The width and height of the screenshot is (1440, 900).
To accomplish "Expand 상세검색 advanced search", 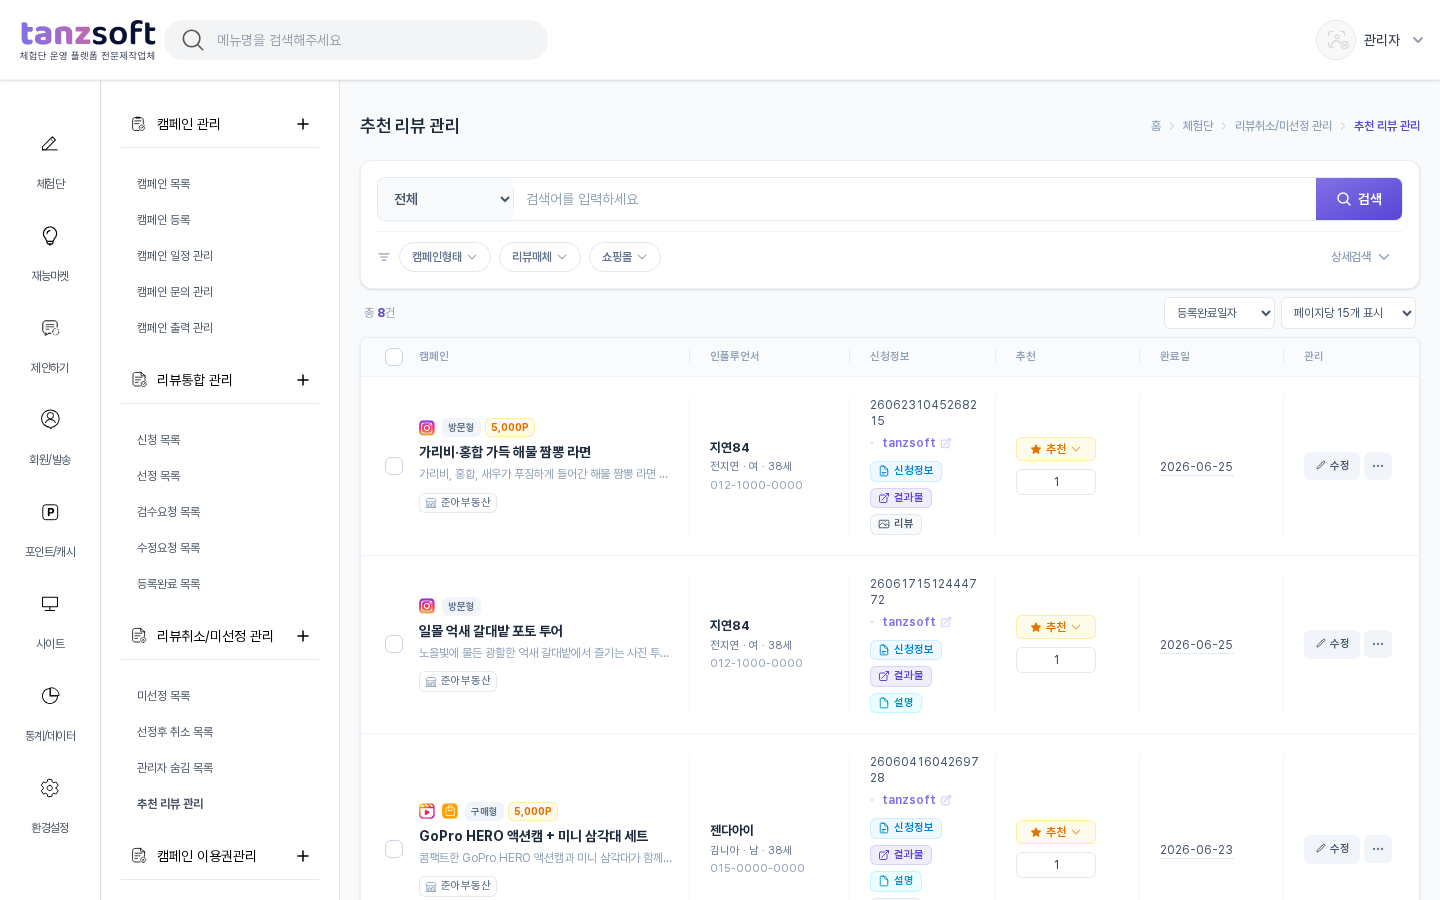I will tap(1360, 257).
